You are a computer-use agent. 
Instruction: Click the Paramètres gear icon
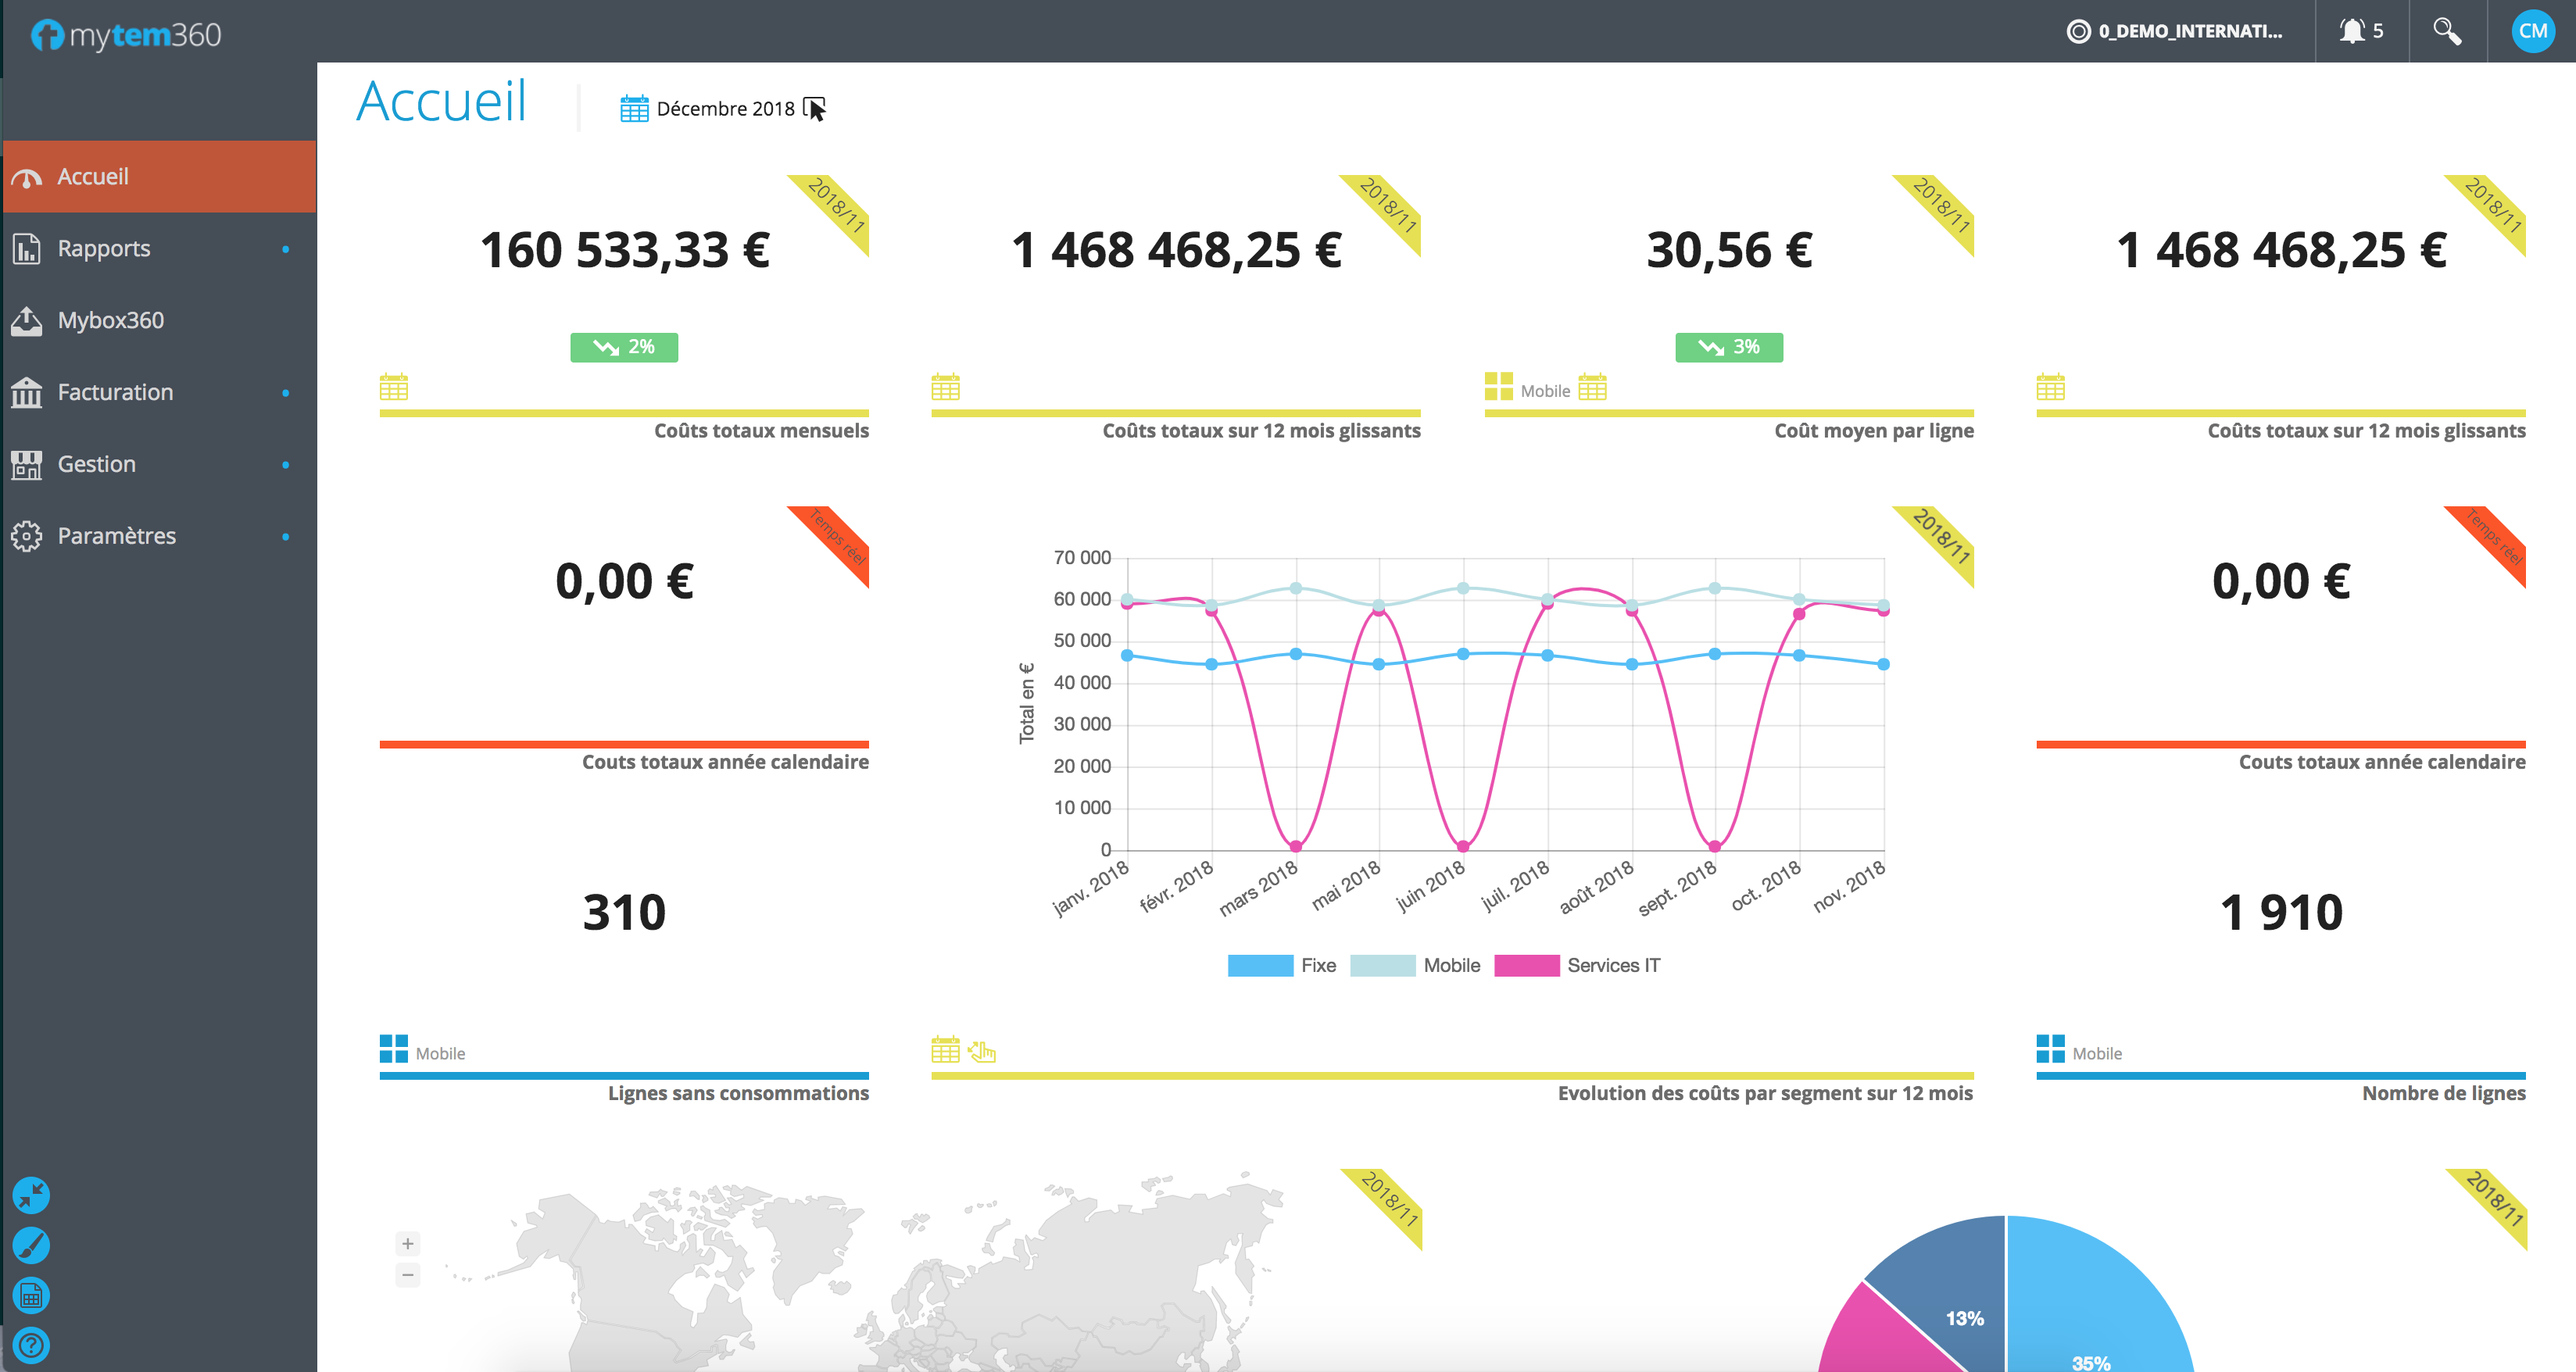[27, 536]
